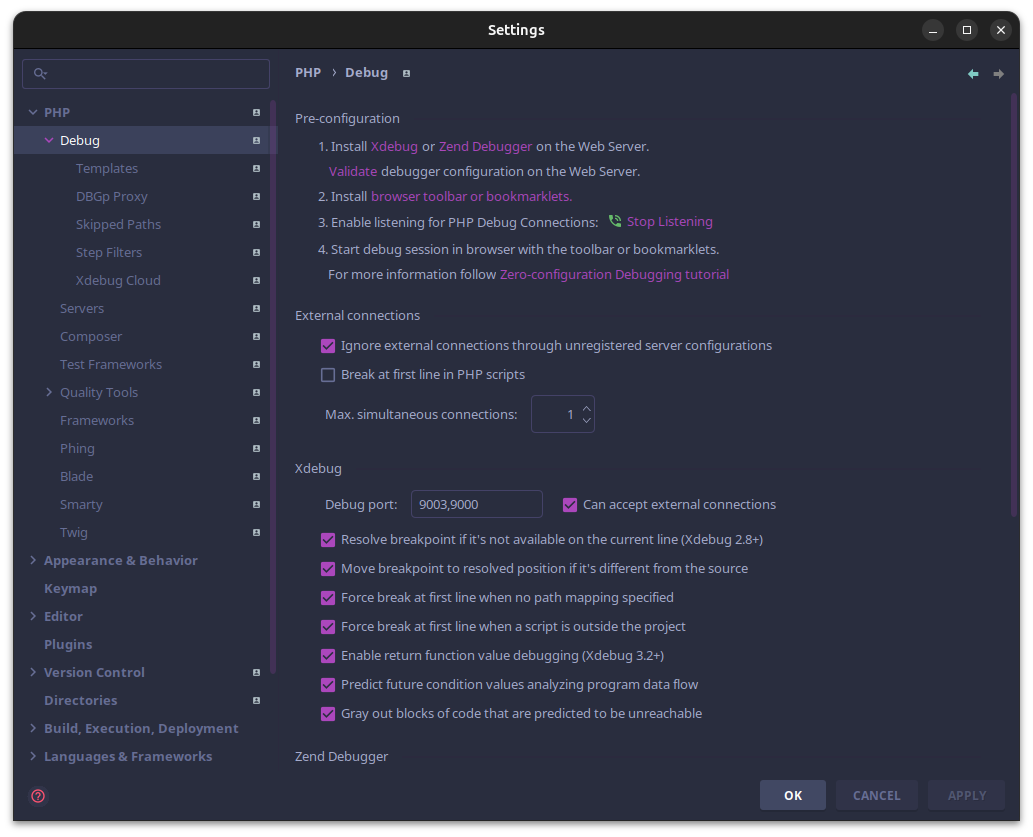Expand the Quality Tools node
1033x837 pixels.
tap(49, 392)
